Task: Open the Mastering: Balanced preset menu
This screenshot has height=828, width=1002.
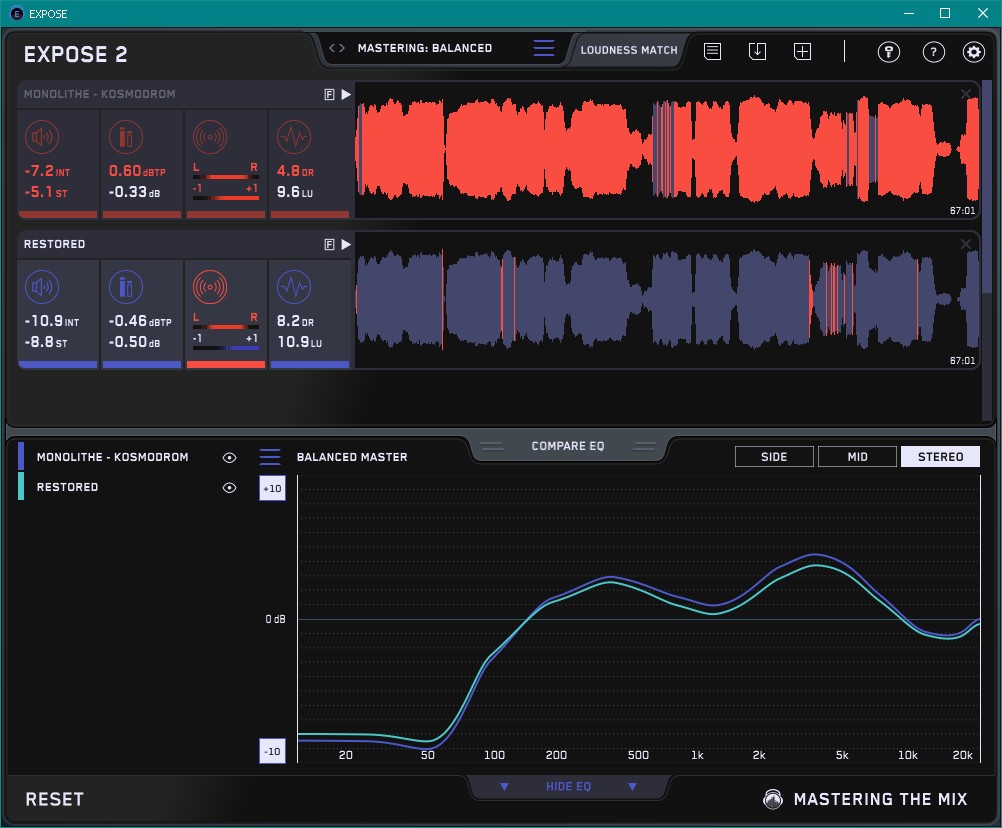Action: point(543,48)
